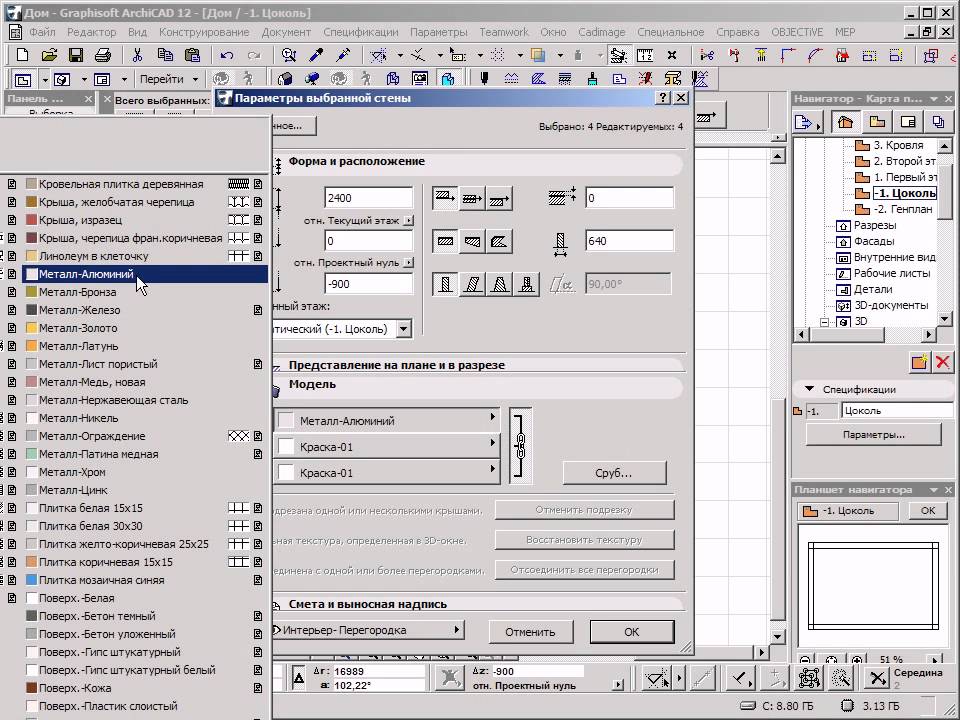Click the Cut scissors icon
Screen dimensions: 960x720
point(138,55)
